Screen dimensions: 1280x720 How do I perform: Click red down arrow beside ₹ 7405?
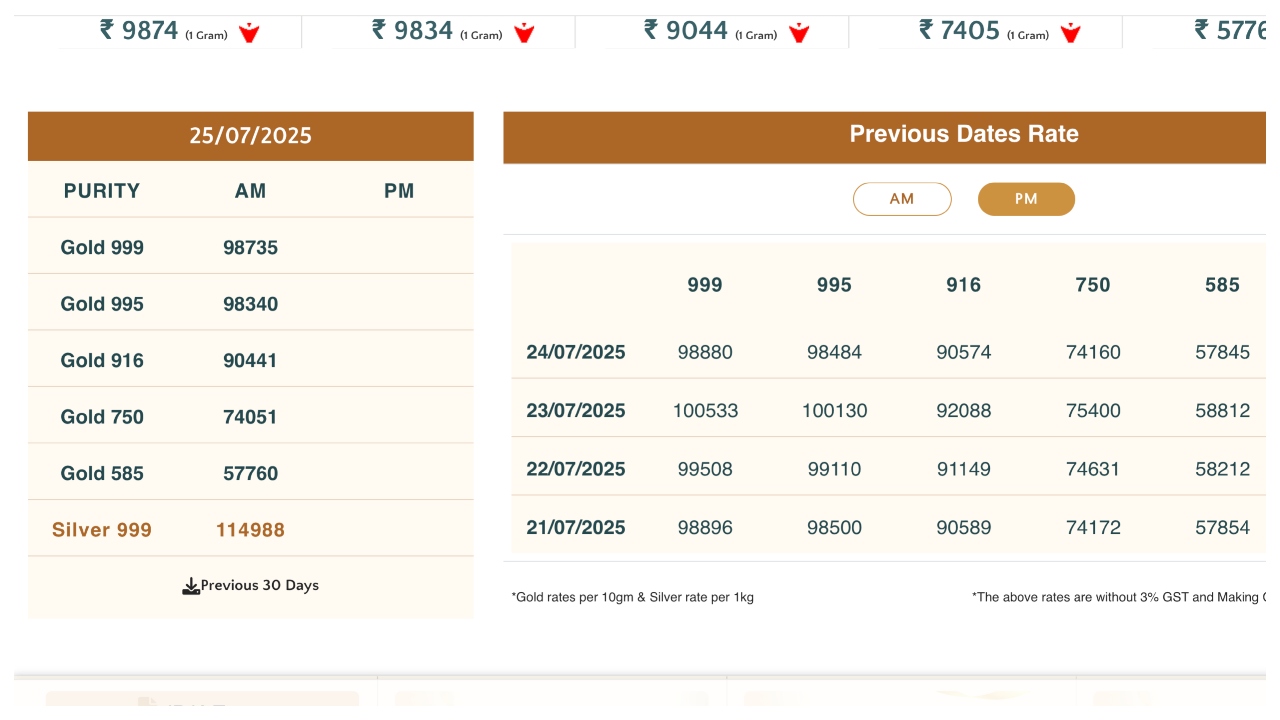point(1070,33)
